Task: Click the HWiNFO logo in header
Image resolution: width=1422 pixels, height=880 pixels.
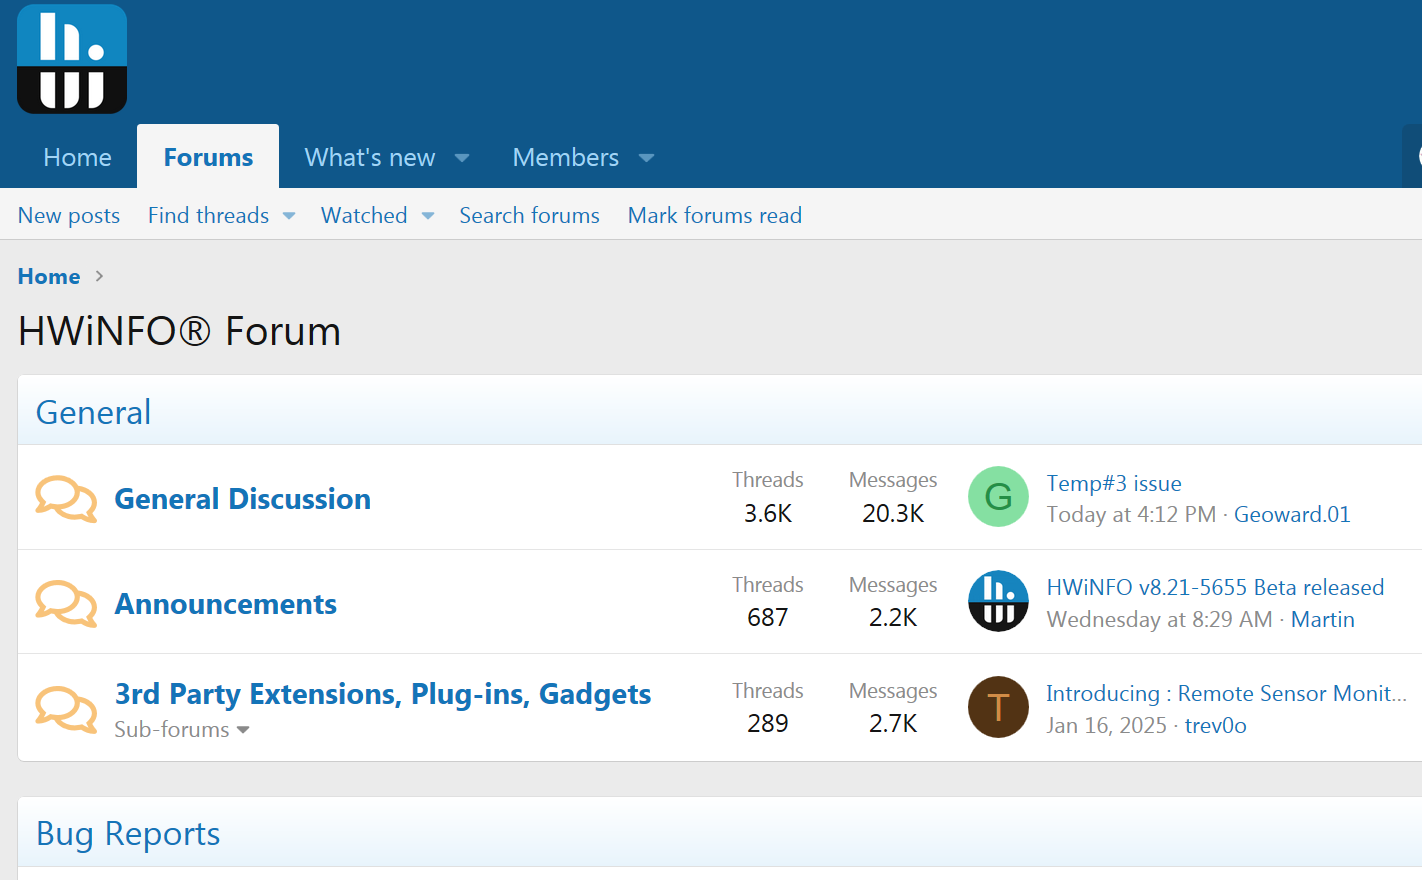Action: (72, 59)
